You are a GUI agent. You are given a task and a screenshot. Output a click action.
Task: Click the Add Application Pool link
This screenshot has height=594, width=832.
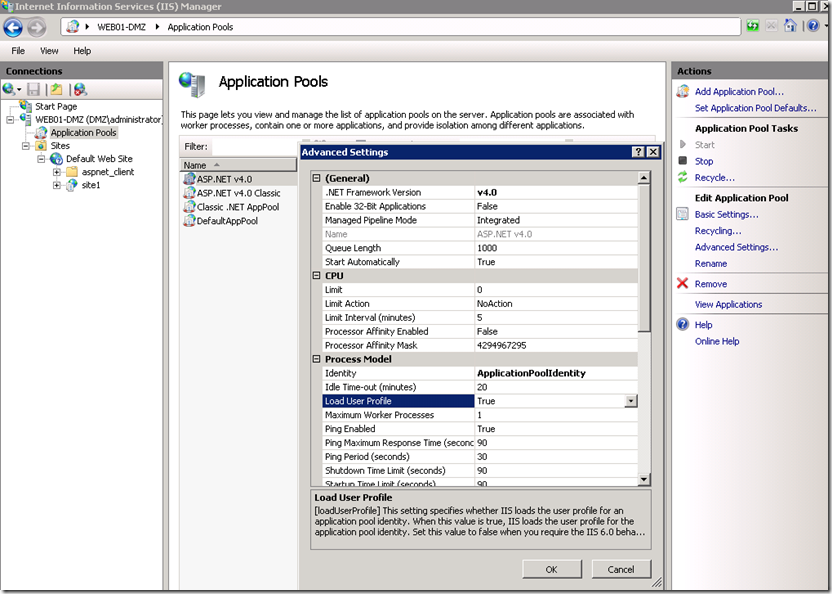[739, 91]
